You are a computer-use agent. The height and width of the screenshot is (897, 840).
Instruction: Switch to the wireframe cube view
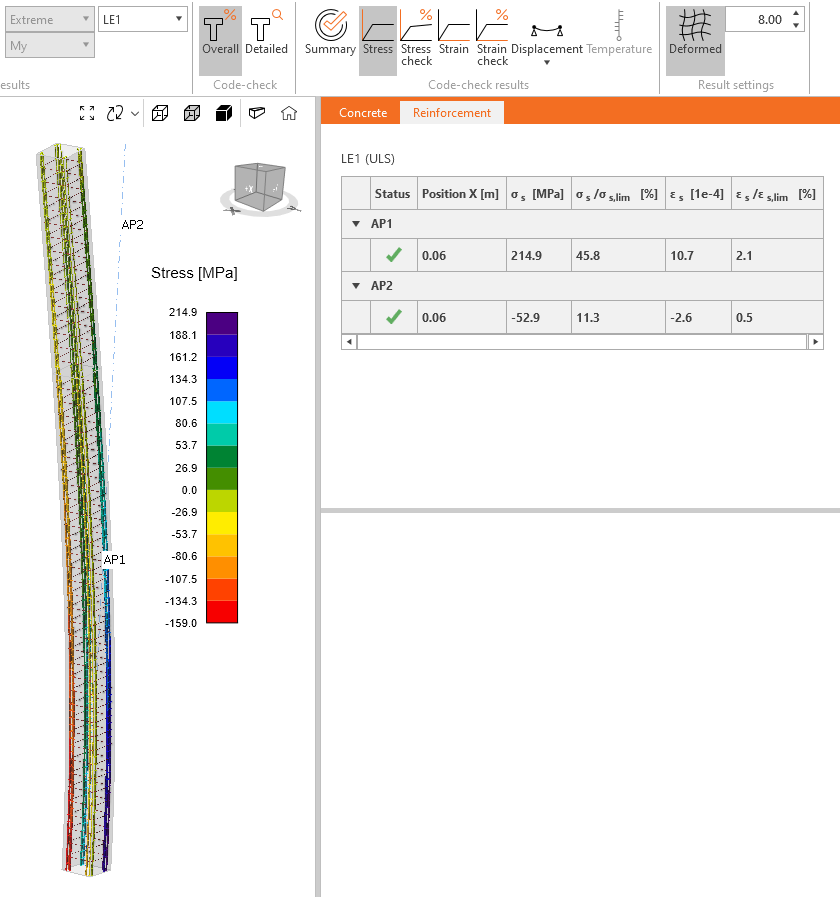(160, 113)
